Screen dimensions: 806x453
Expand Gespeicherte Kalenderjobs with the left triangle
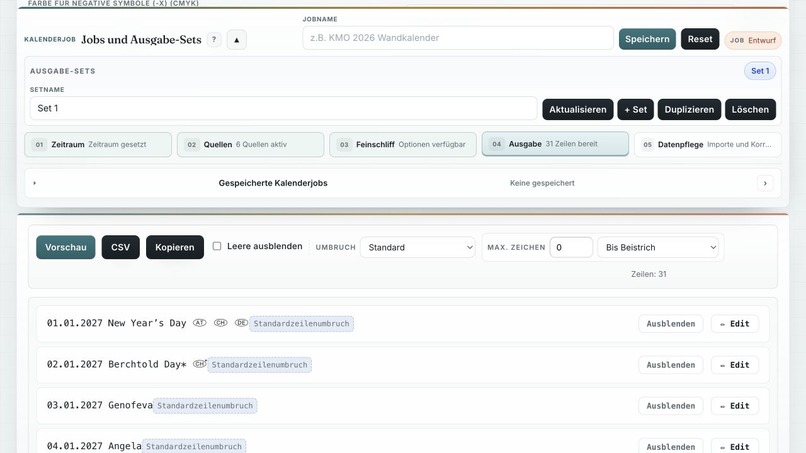[x=34, y=183]
